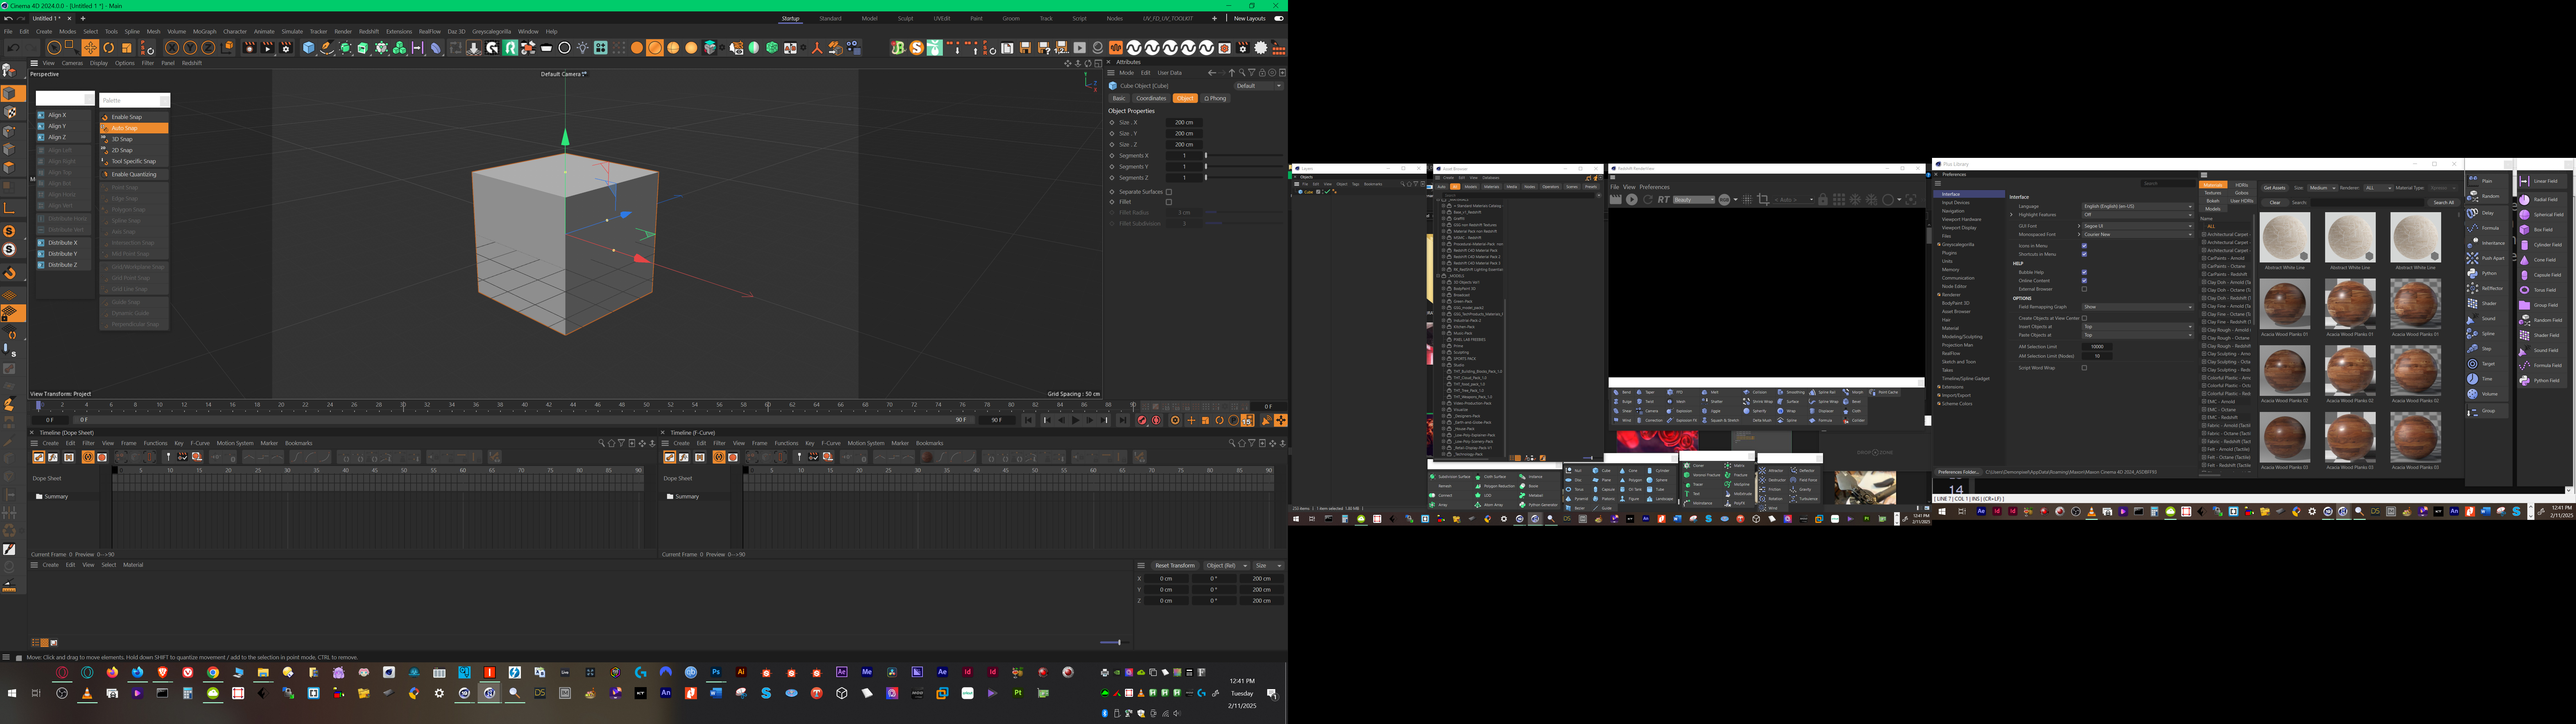Image resolution: width=2576 pixels, height=724 pixels.
Task: Open the Language dropdown in Preferences
Action: [x=2138, y=206]
